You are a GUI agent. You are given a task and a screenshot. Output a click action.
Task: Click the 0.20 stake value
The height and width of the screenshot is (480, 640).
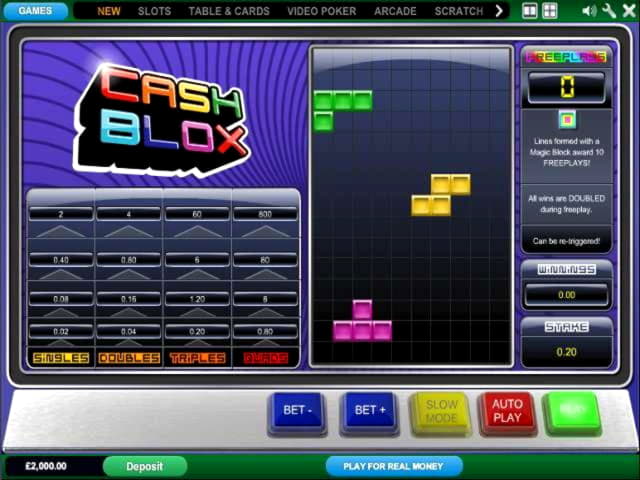(x=567, y=352)
